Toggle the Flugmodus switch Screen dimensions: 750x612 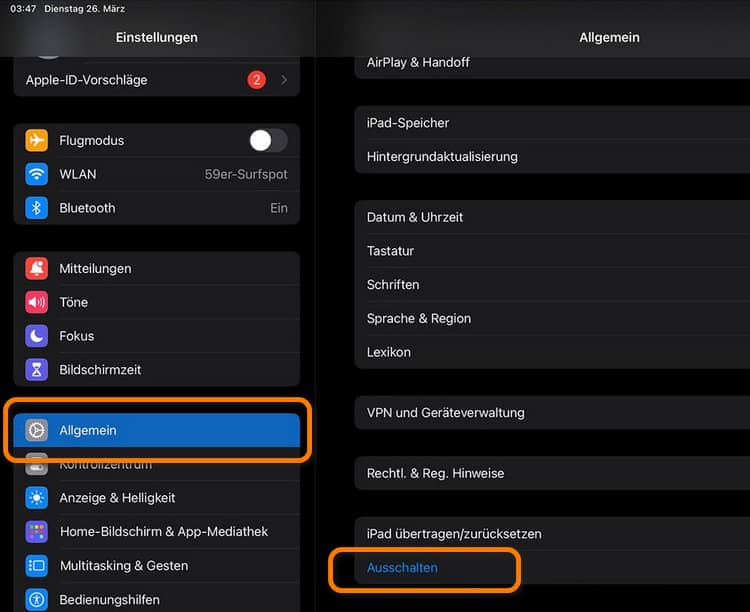[x=268, y=141]
